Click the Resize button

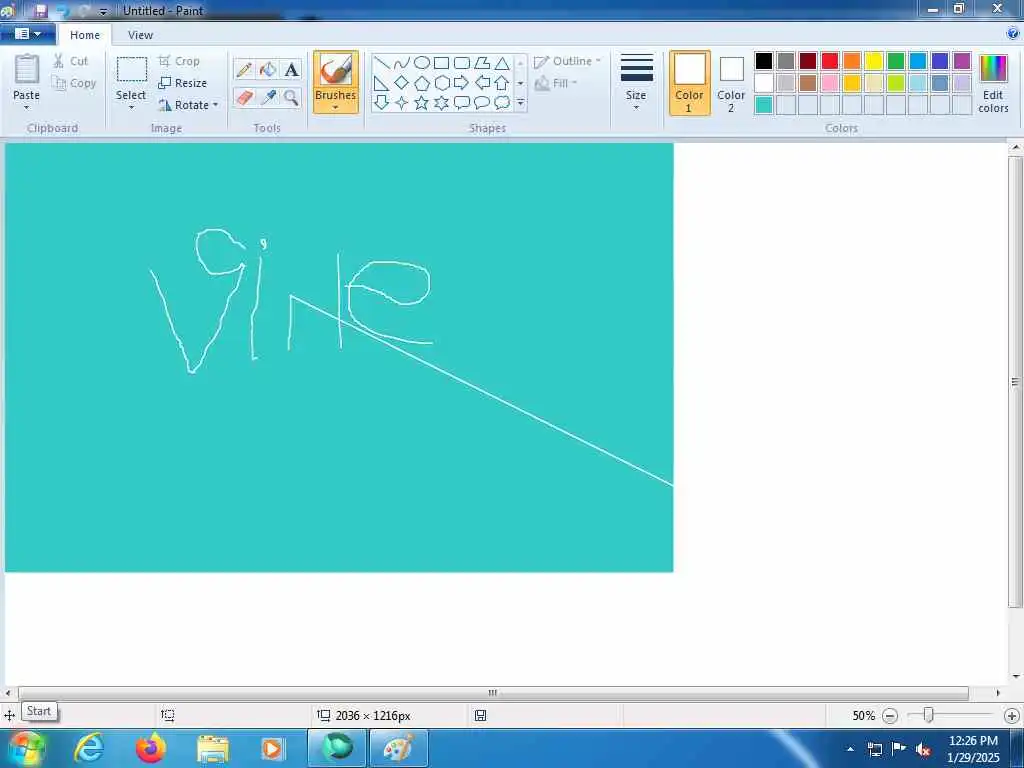click(x=183, y=83)
